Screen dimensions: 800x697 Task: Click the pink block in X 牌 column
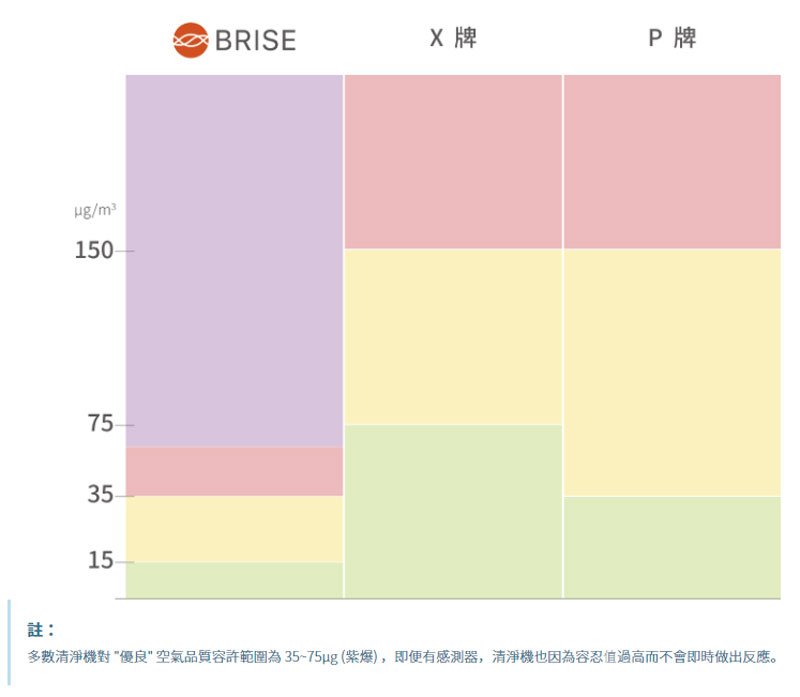(x=453, y=162)
